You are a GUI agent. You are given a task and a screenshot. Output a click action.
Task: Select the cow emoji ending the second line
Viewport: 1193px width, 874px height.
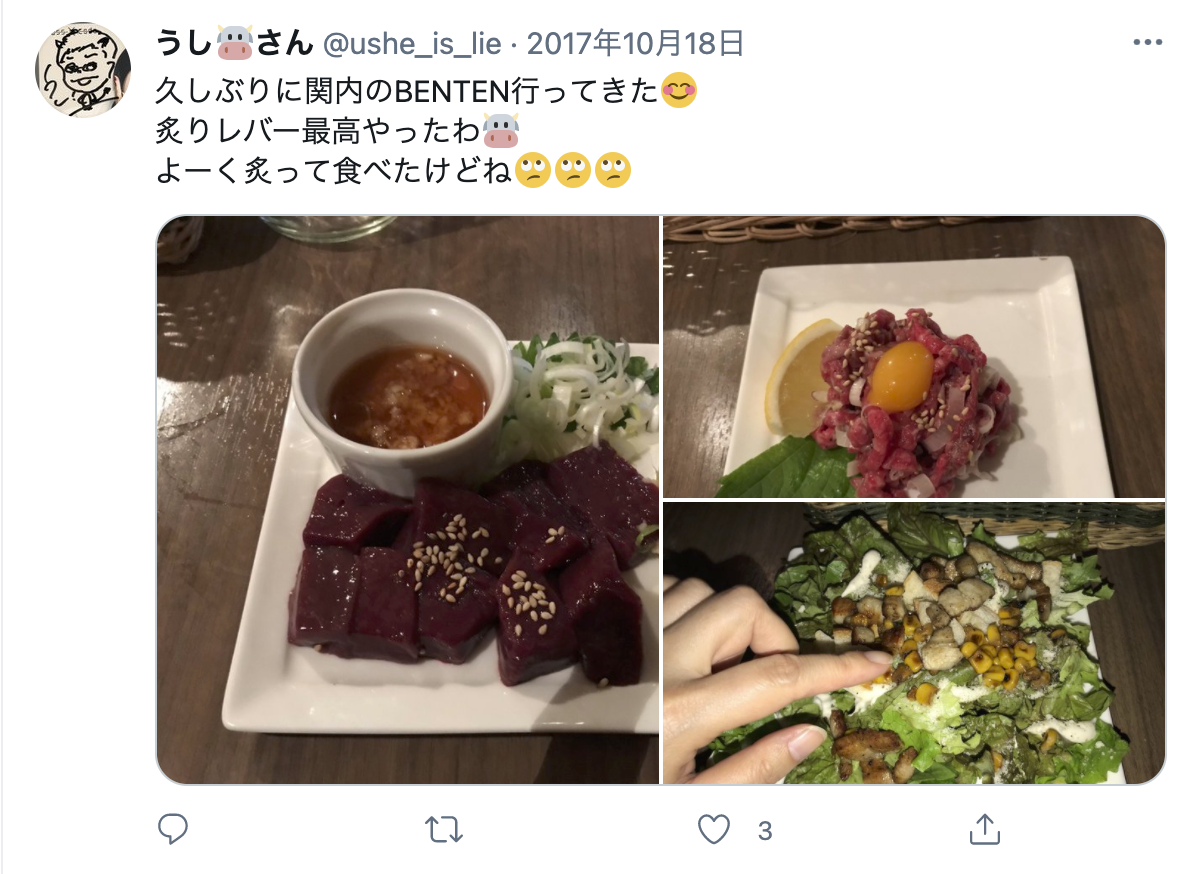[x=501, y=131]
